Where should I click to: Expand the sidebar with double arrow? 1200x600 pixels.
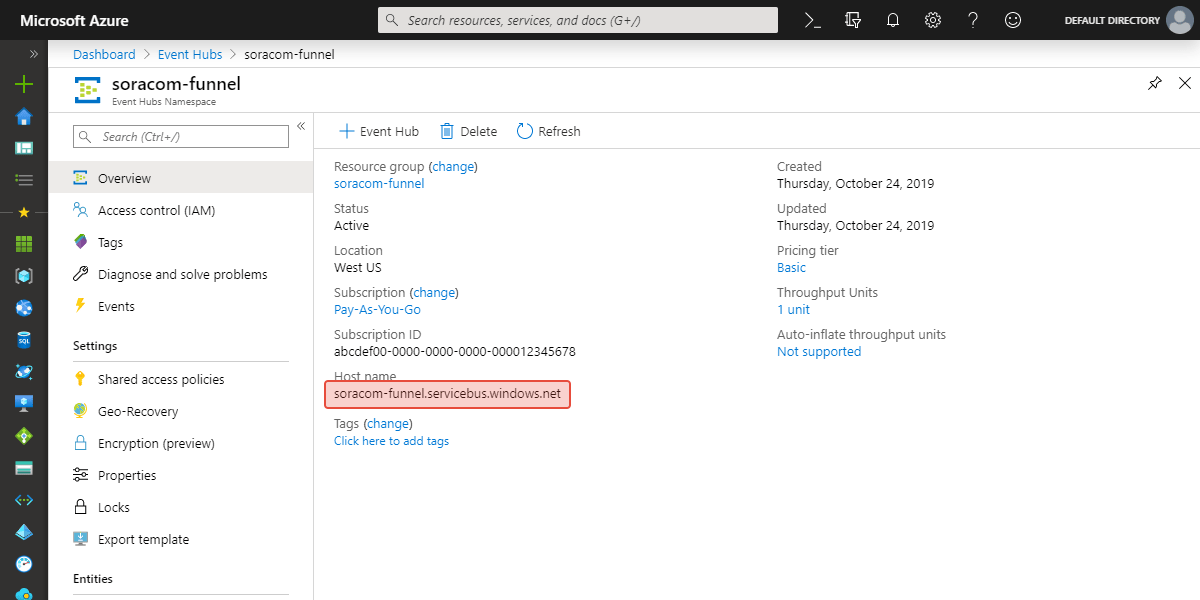tap(33, 55)
